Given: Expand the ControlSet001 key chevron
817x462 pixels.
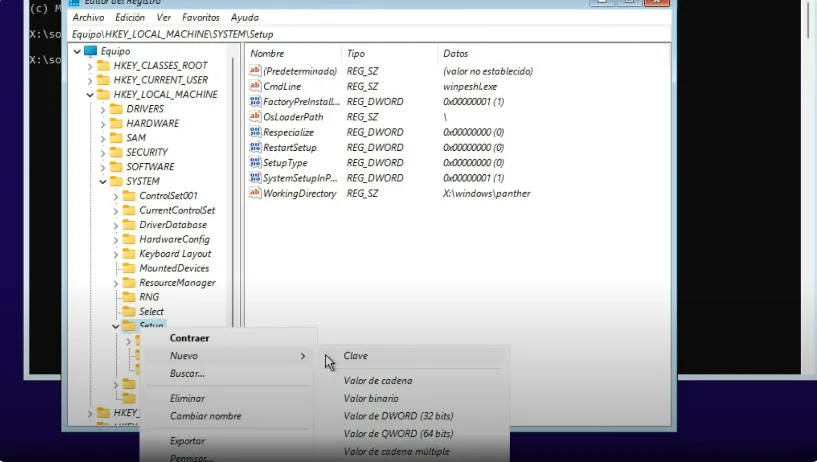Looking at the screenshot, I should coord(116,196).
